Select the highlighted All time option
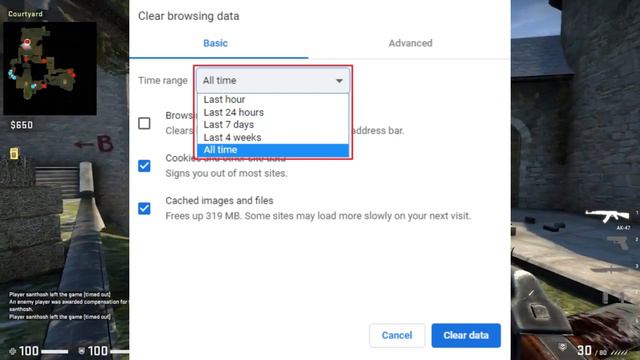Screen dimensions: 640x360 click(x=273, y=150)
